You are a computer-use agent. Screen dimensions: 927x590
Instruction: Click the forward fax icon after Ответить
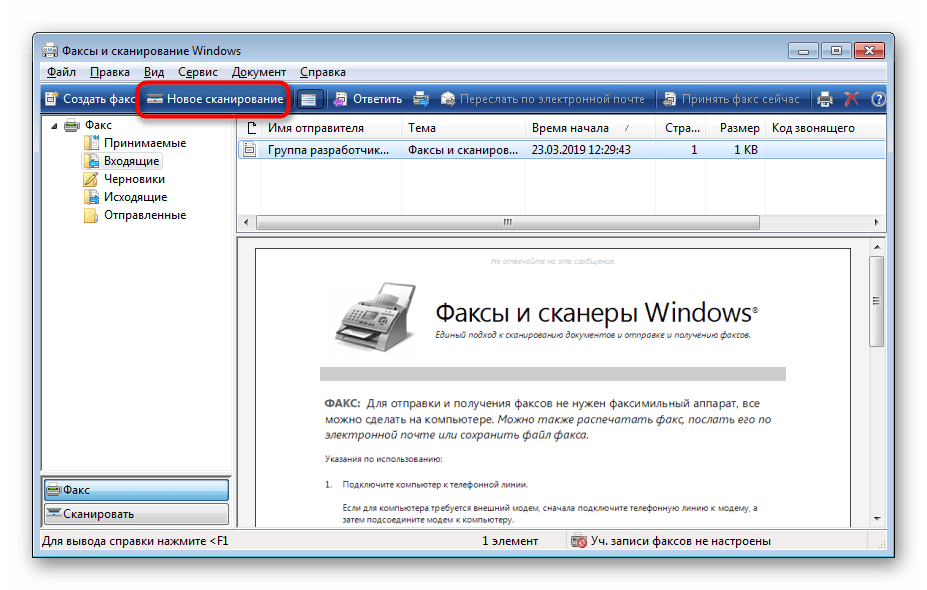tap(420, 99)
